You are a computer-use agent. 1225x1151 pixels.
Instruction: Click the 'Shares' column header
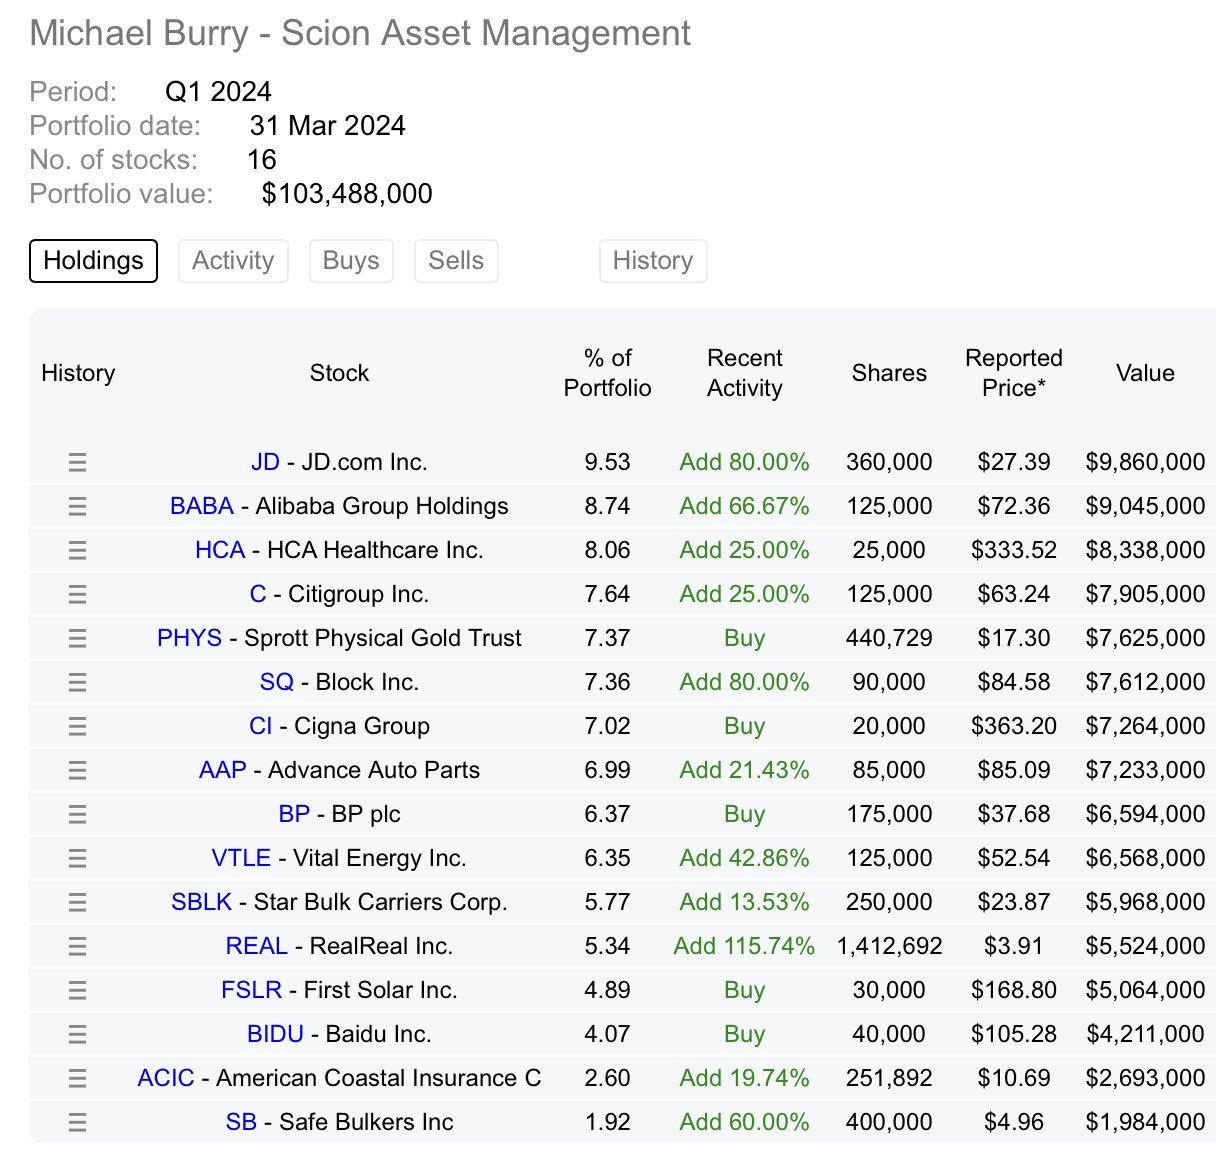point(889,373)
